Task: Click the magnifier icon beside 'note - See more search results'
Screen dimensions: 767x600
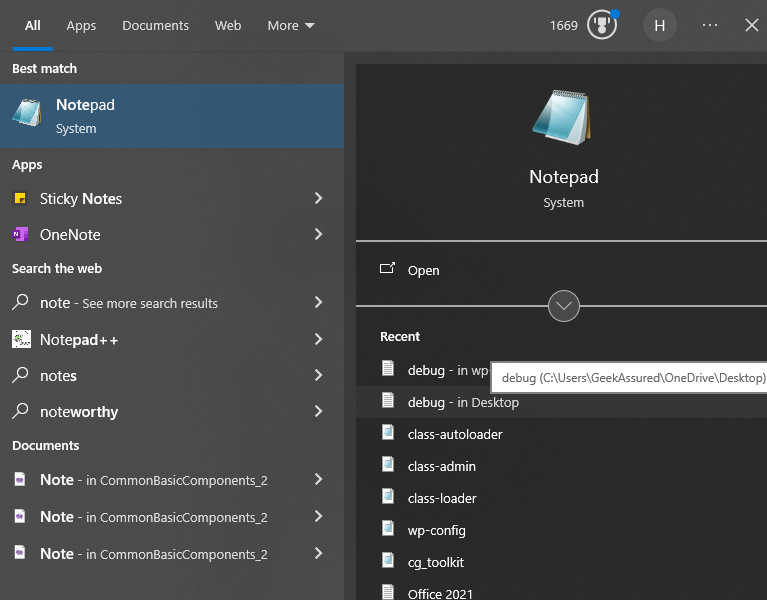Action: [x=20, y=302]
